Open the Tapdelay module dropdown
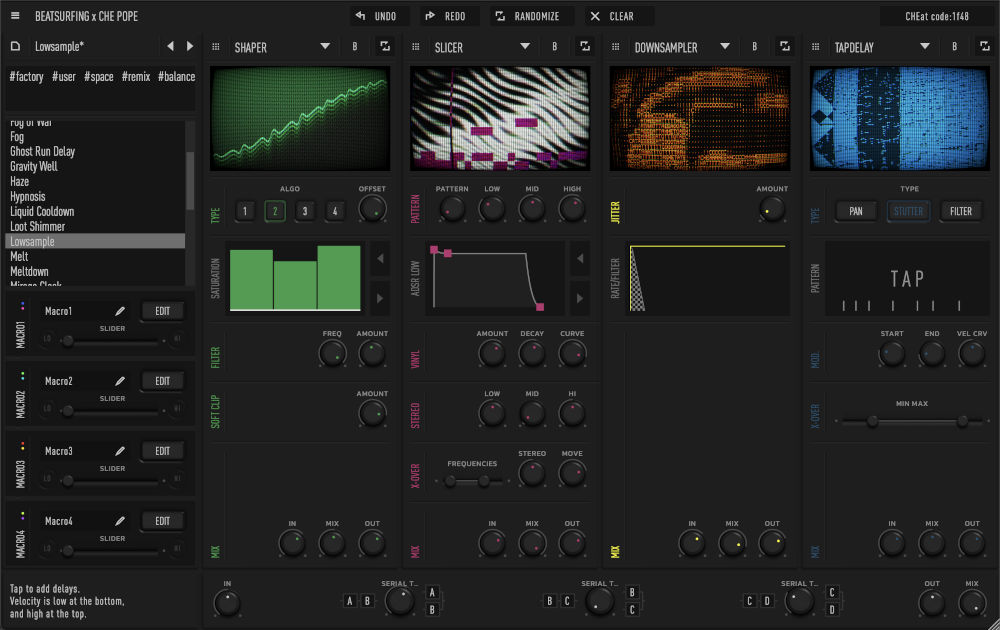The width and height of the screenshot is (1000, 630). 925,46
